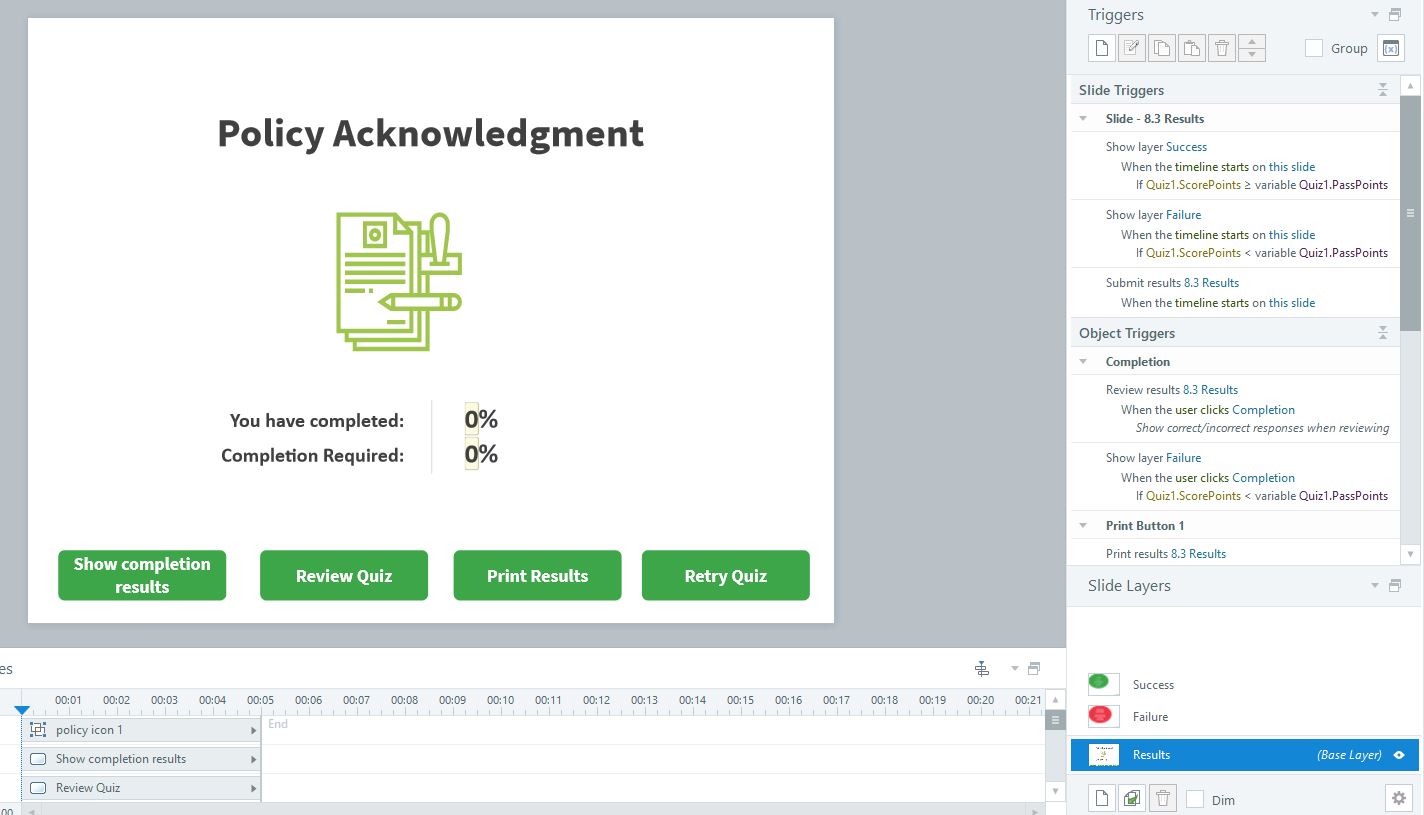This screenshot has height=815, width=1424.
Task: Open the Success layer link in first trigger
Action: [1186, 147]
